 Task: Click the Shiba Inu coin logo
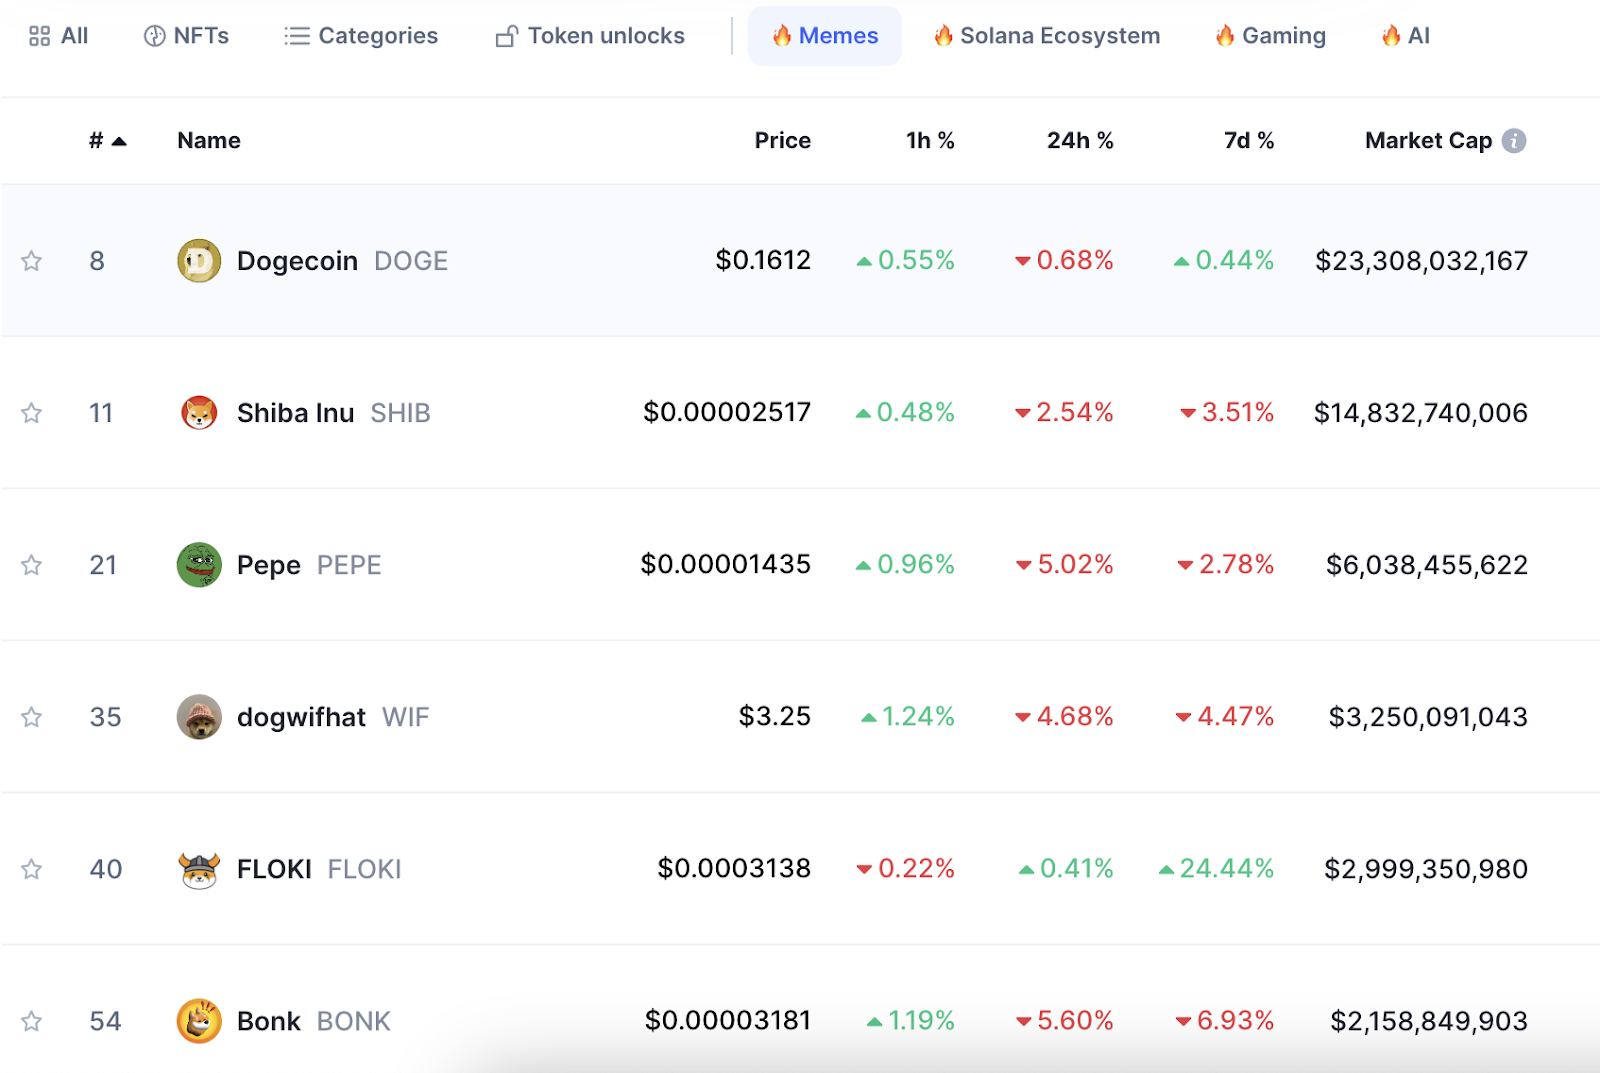(199, 413)
